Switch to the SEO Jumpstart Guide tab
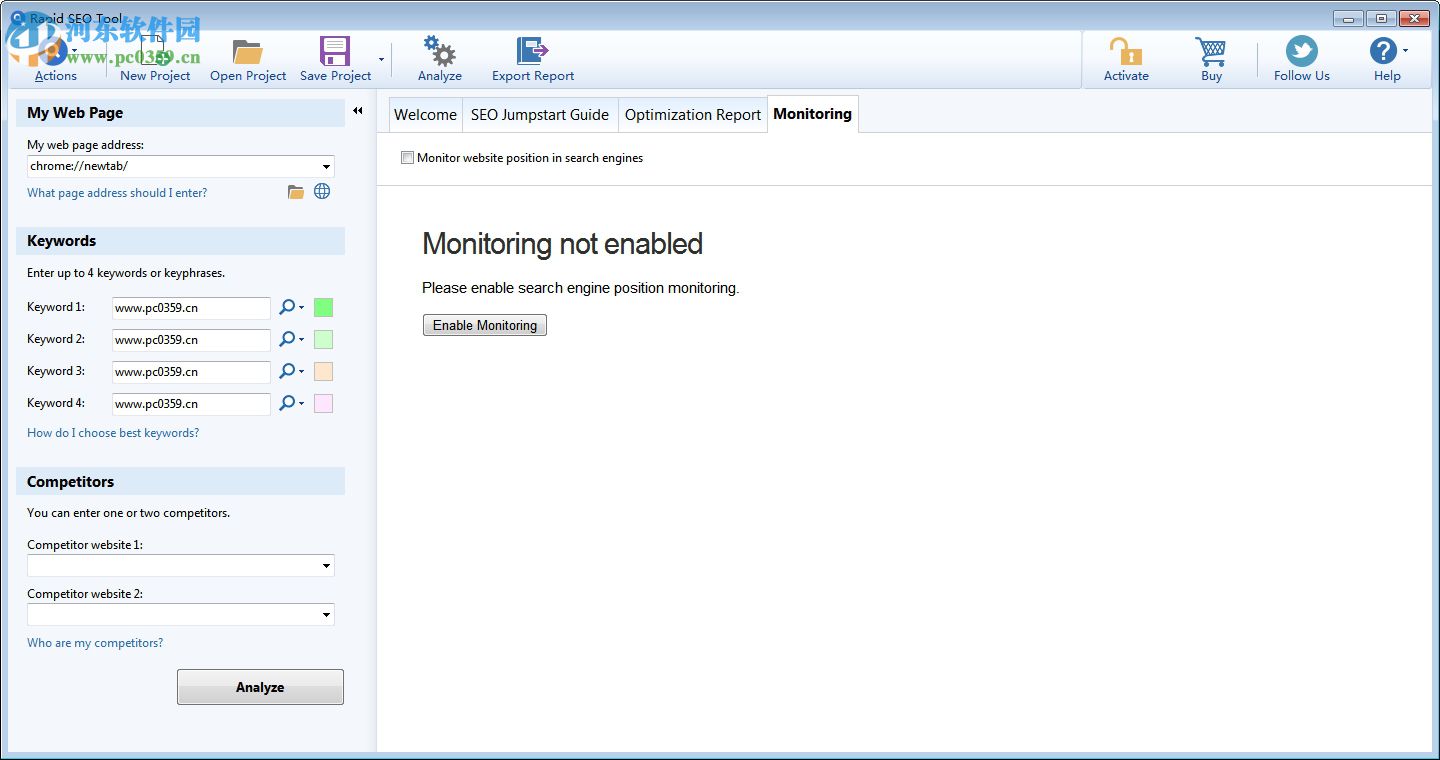This screenshot has height=760, width=1440. (x=540, y=115)
